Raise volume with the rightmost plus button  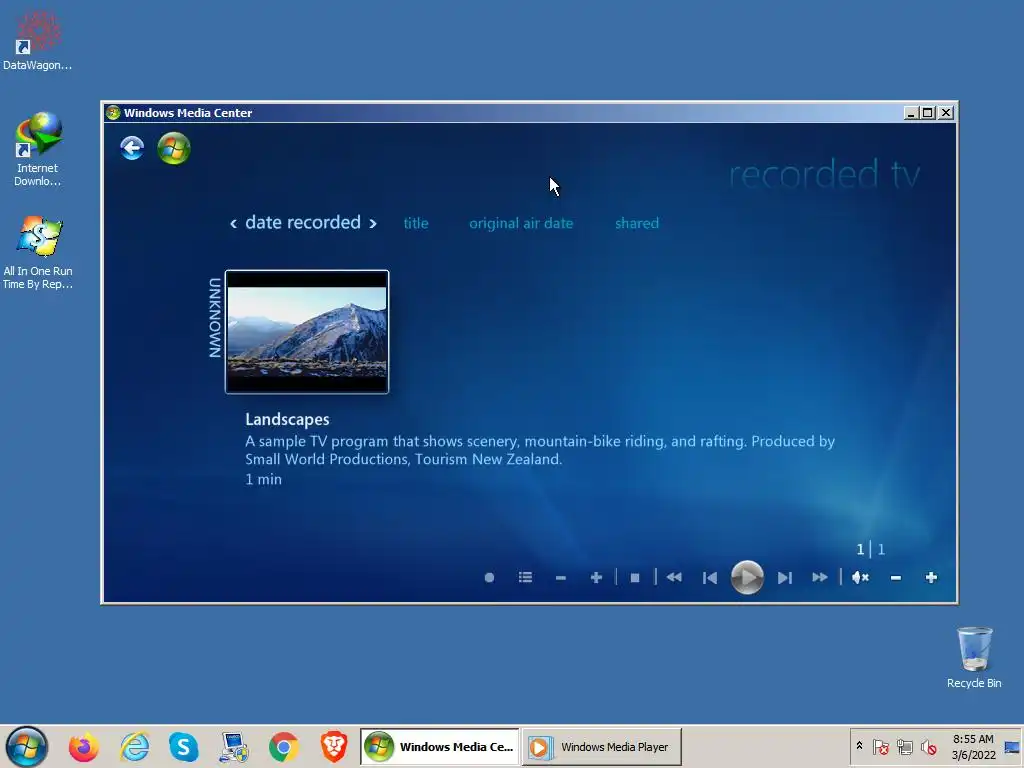pos(931,577)
